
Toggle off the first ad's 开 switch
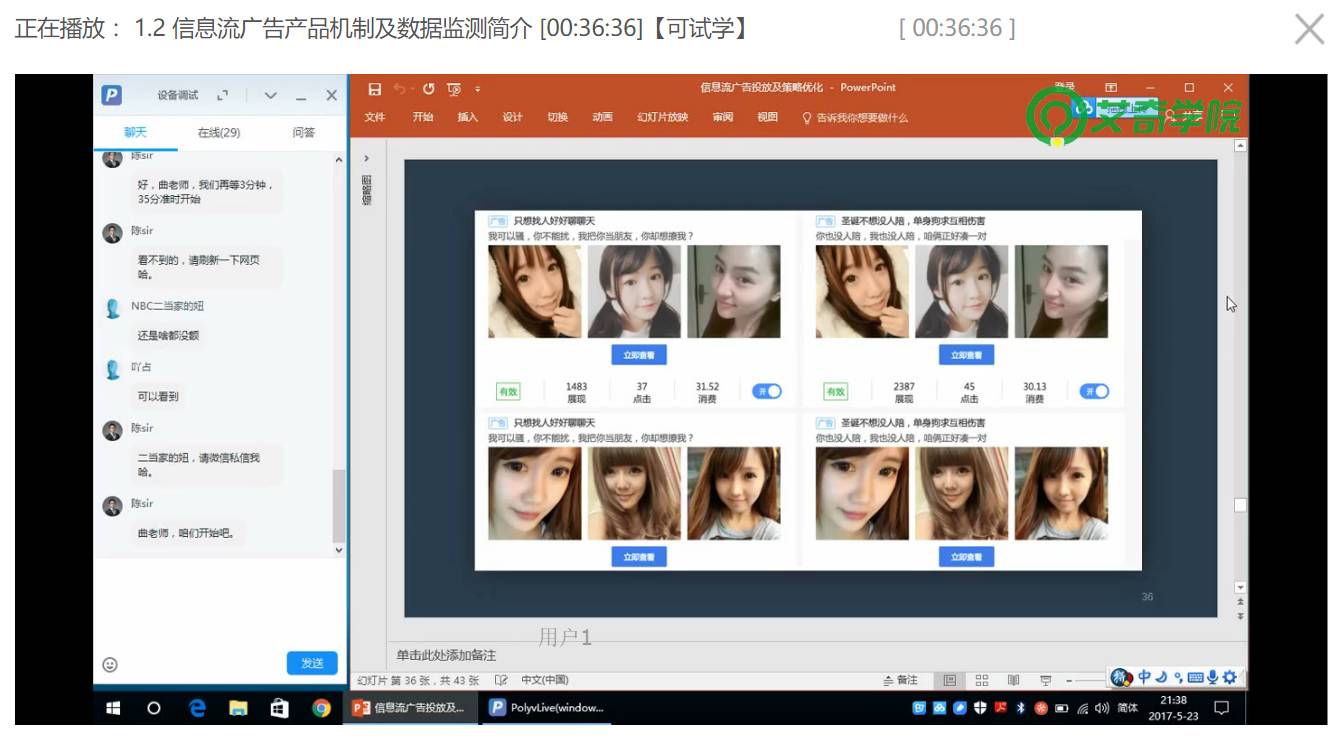point(767,391)
